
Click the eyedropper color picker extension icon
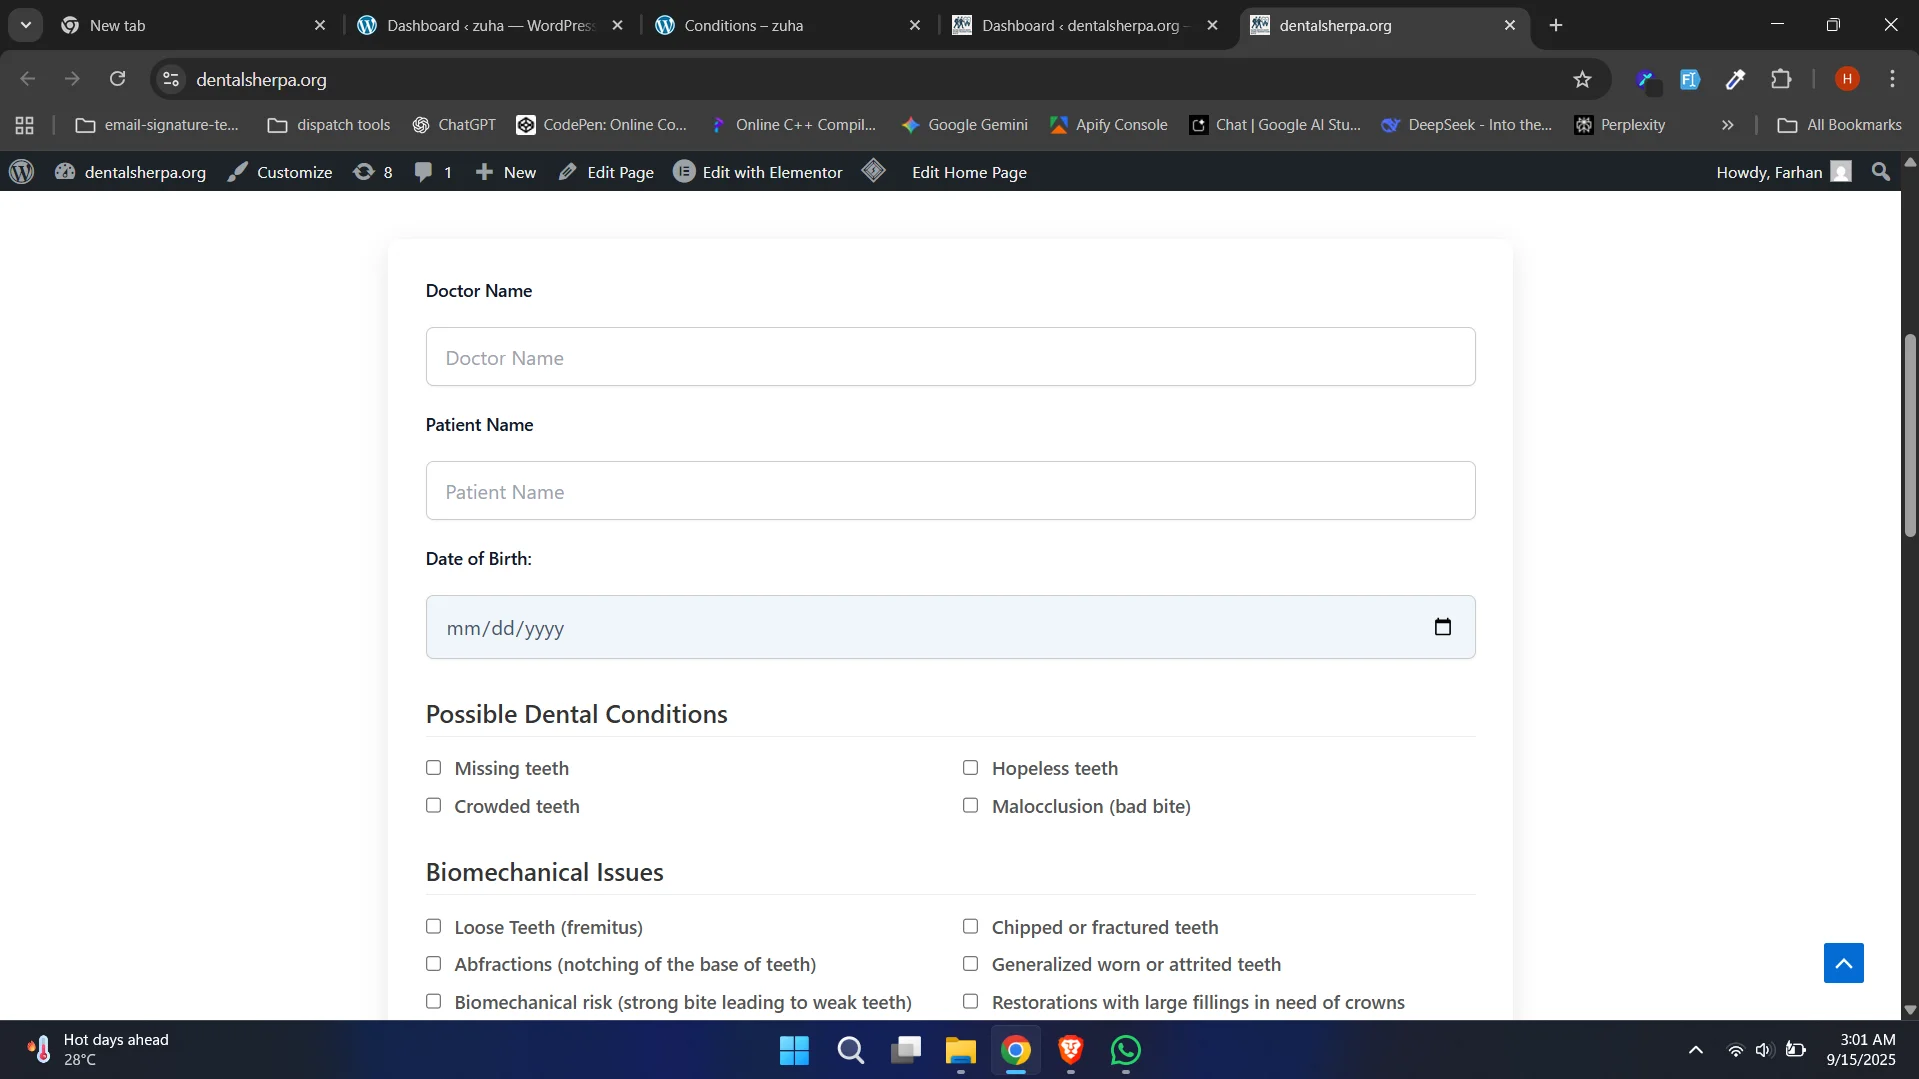pyautogui.click(x=1735, y=79)
